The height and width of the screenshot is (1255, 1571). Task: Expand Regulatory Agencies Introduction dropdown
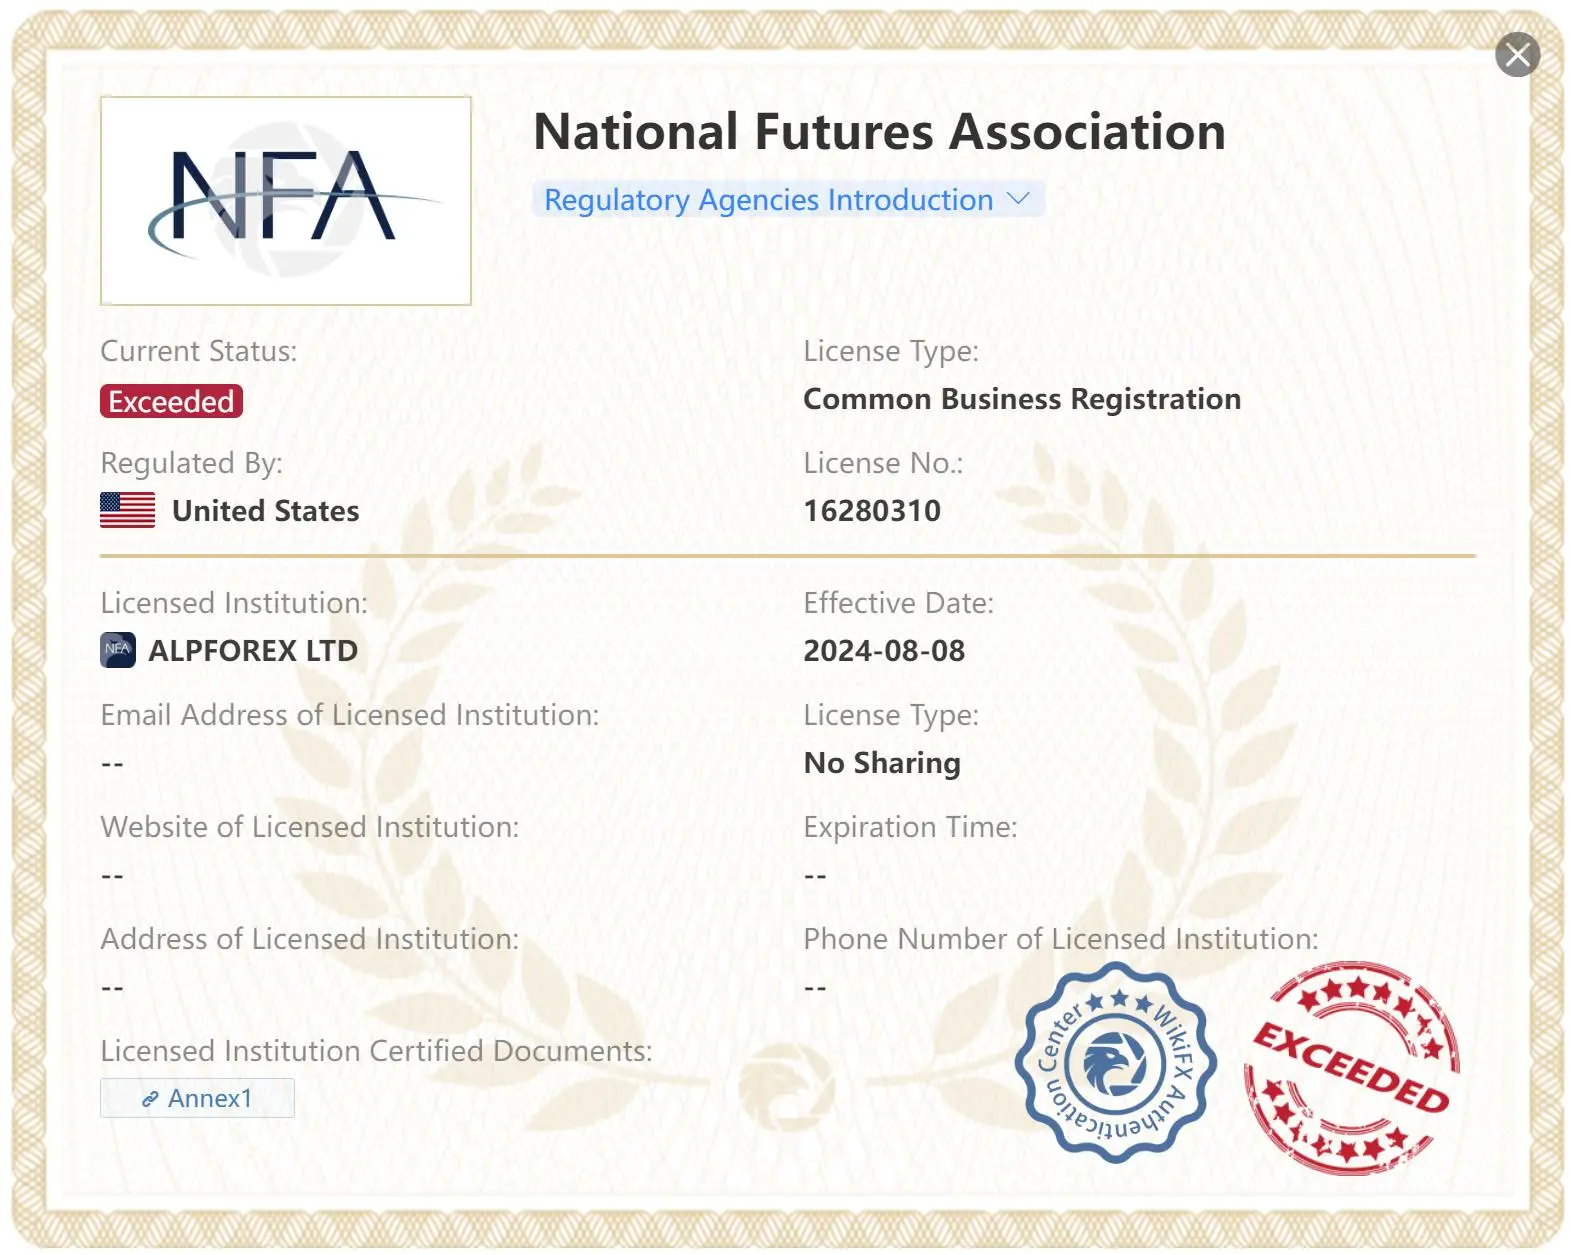pos(788,199)
